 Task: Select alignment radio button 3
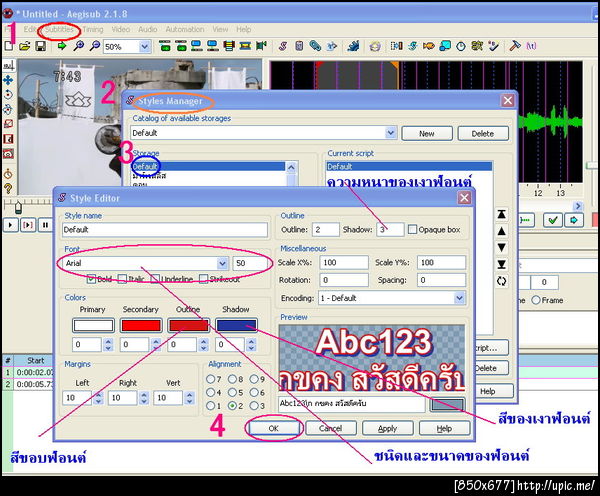click(254, 406)
